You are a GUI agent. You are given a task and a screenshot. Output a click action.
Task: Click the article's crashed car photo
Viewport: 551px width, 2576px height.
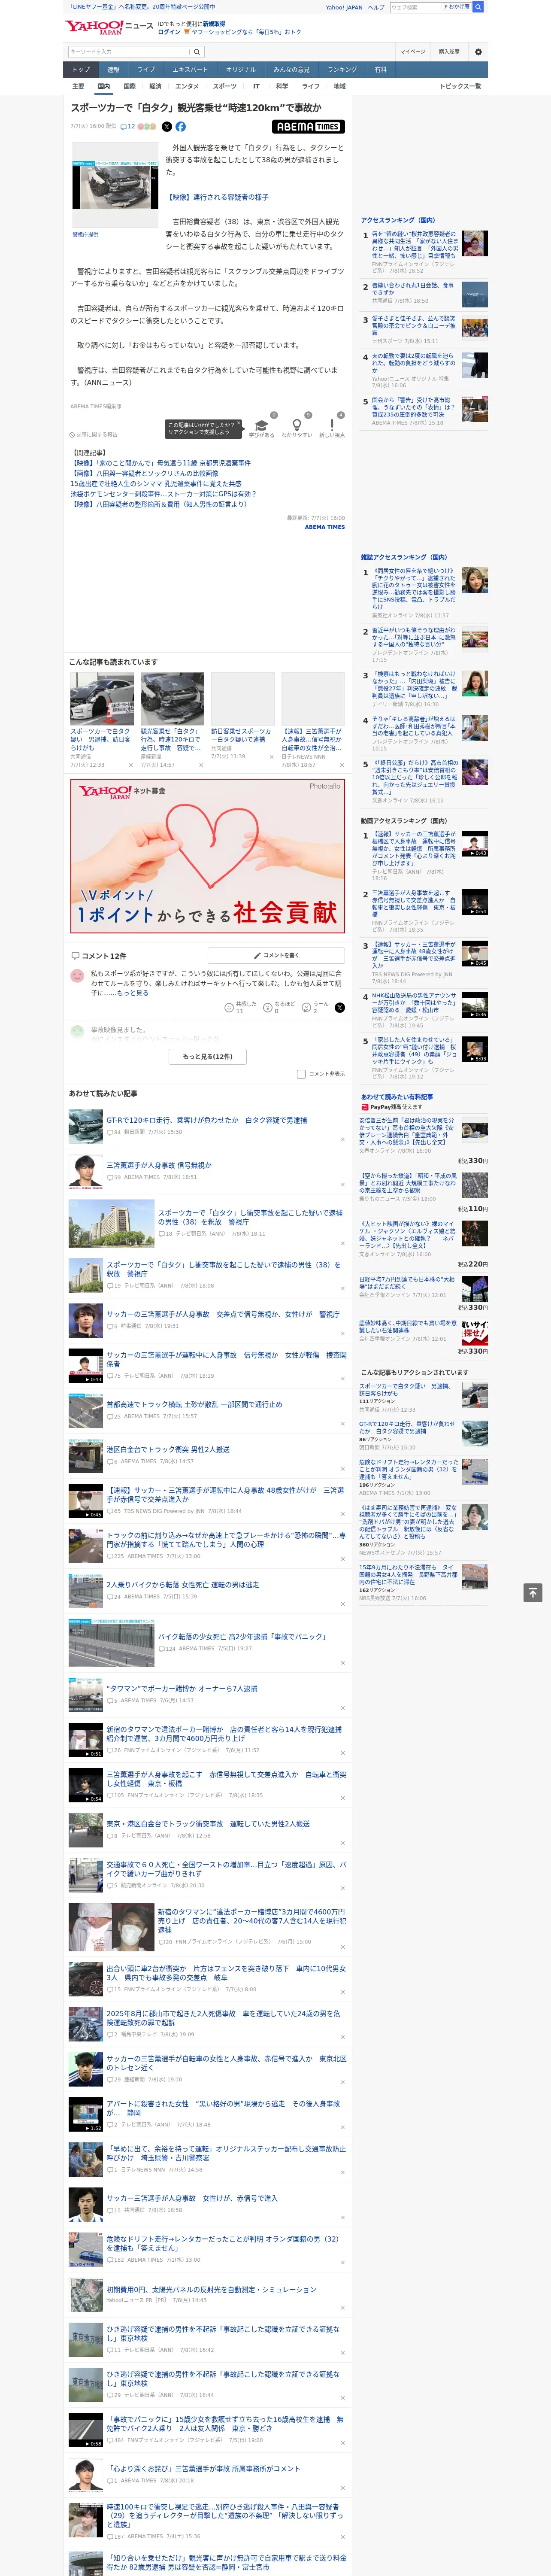[x=114, y=186]
